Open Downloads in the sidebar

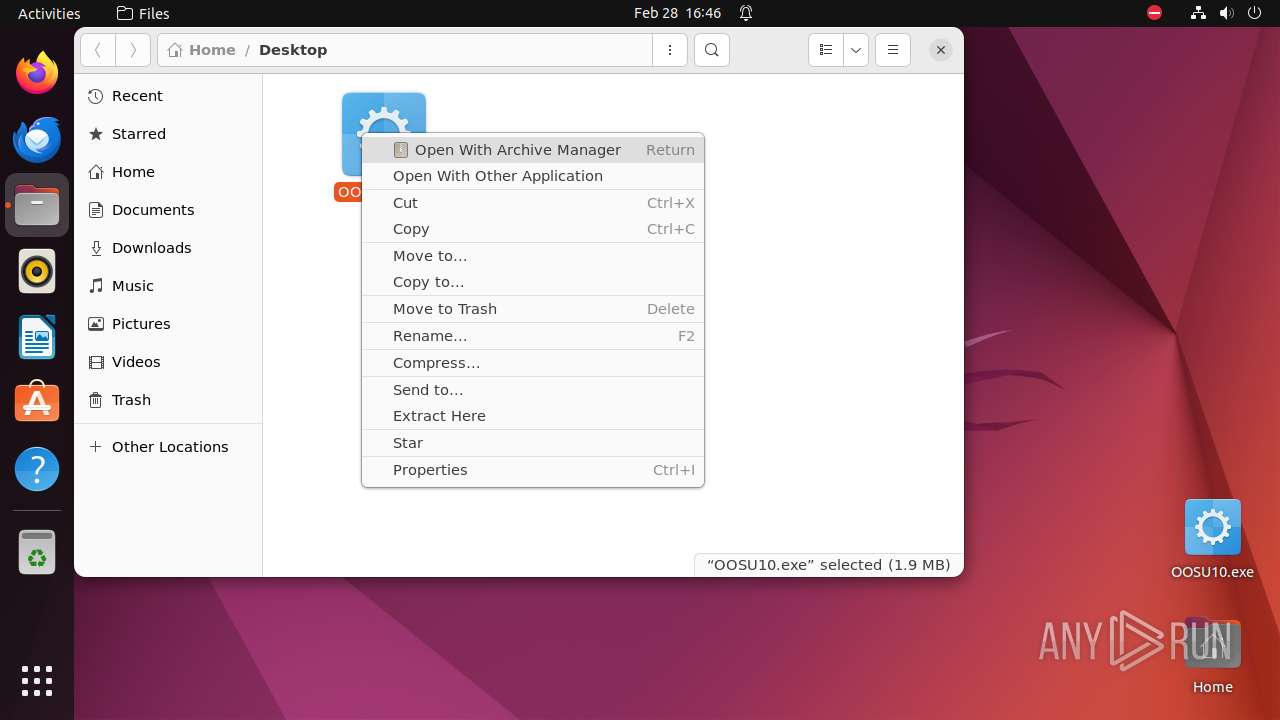click(x=168, y=248)
